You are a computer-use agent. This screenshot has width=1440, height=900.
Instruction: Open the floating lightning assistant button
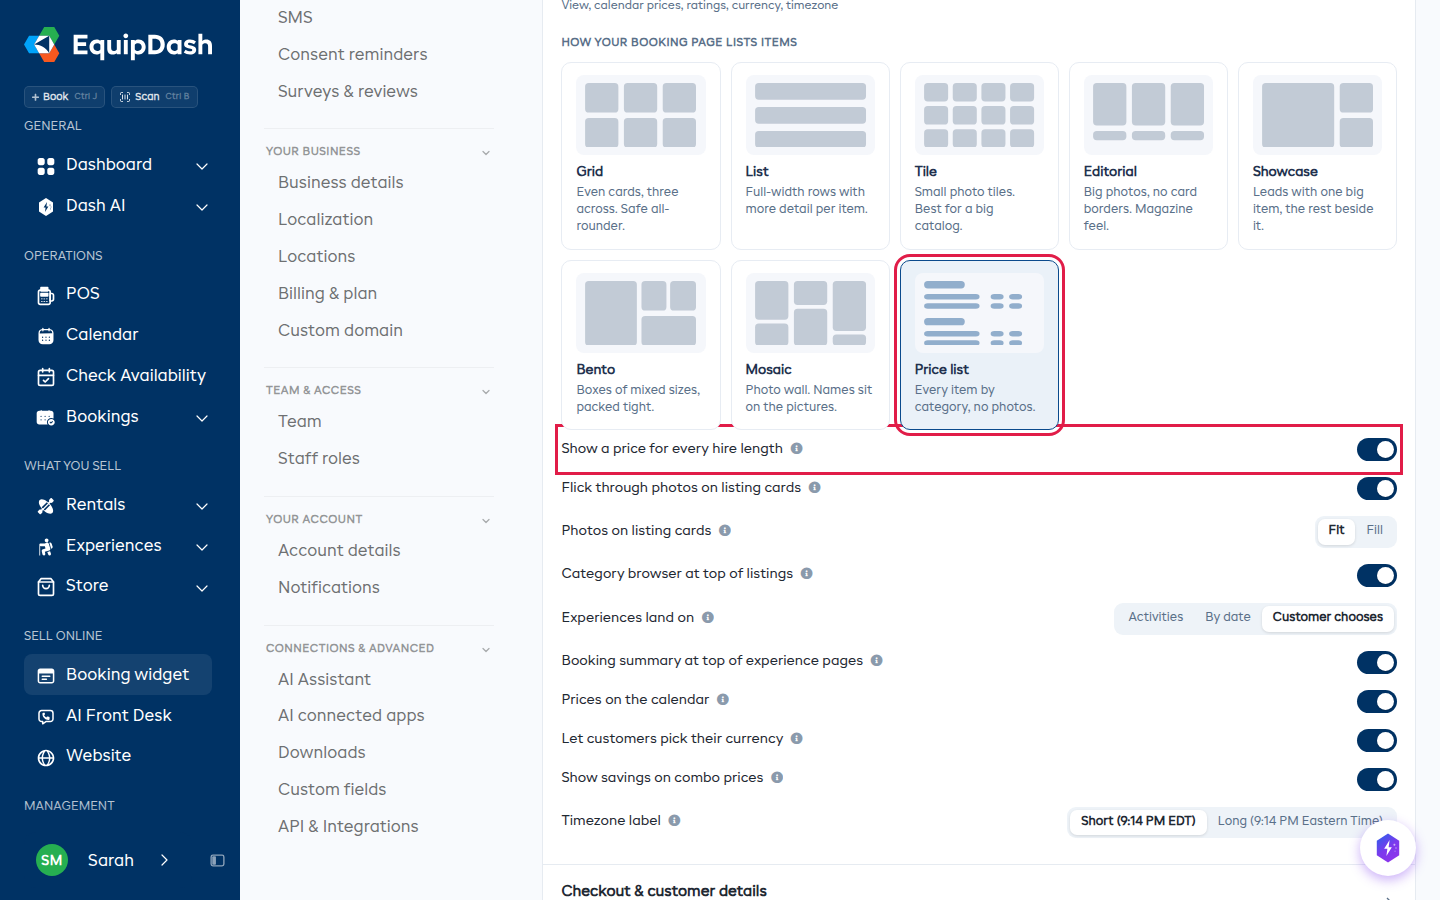pos(1388,848)
